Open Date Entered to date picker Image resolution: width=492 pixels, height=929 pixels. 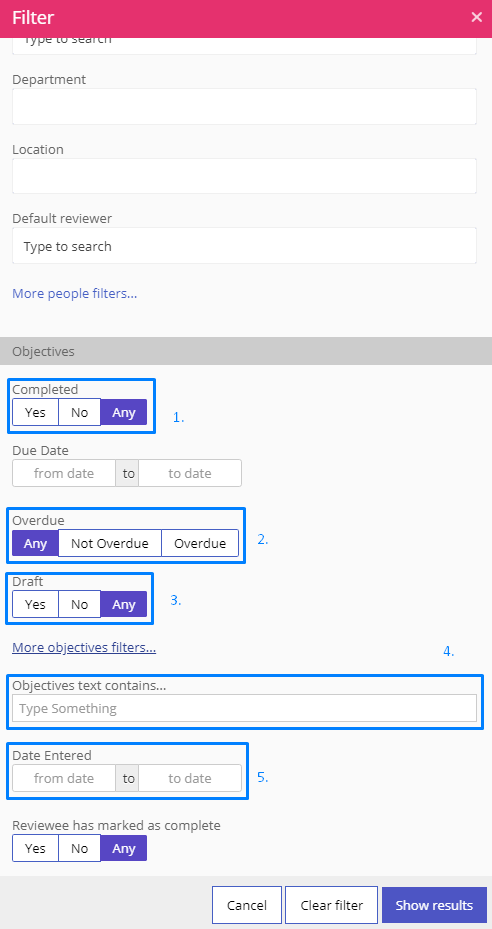190,779
